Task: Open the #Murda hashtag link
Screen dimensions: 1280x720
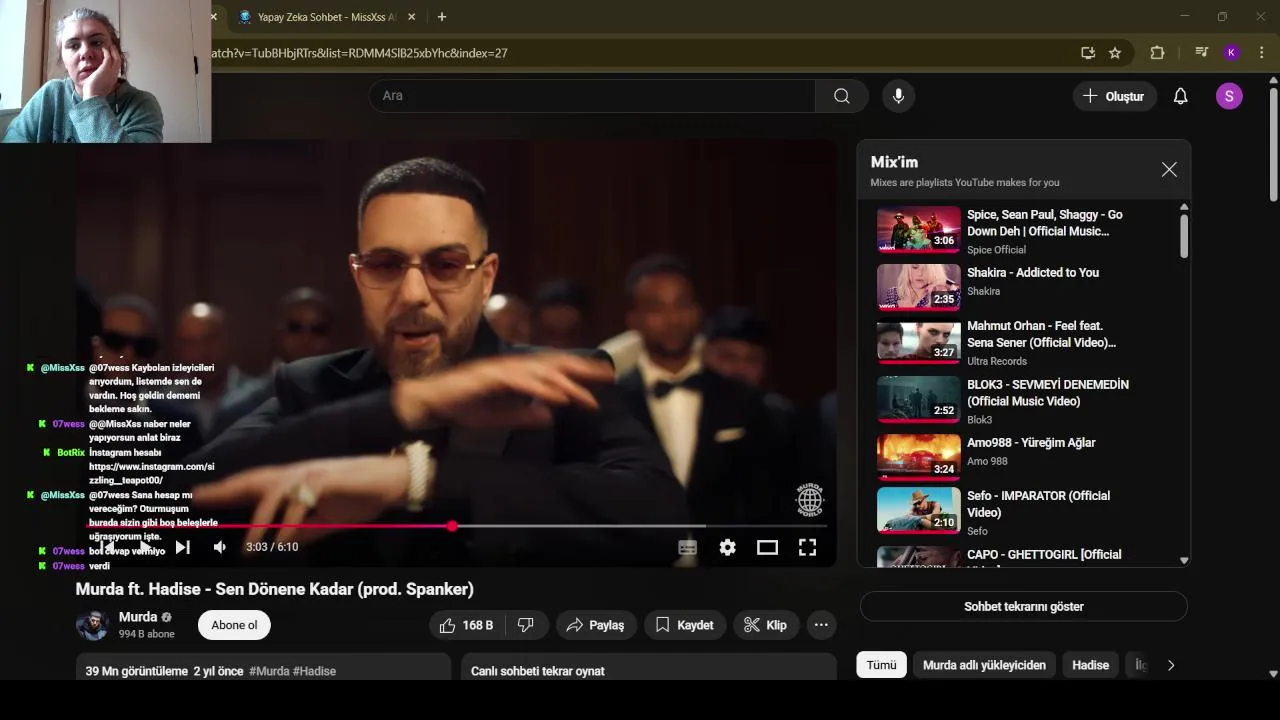Action: point(269,671)
